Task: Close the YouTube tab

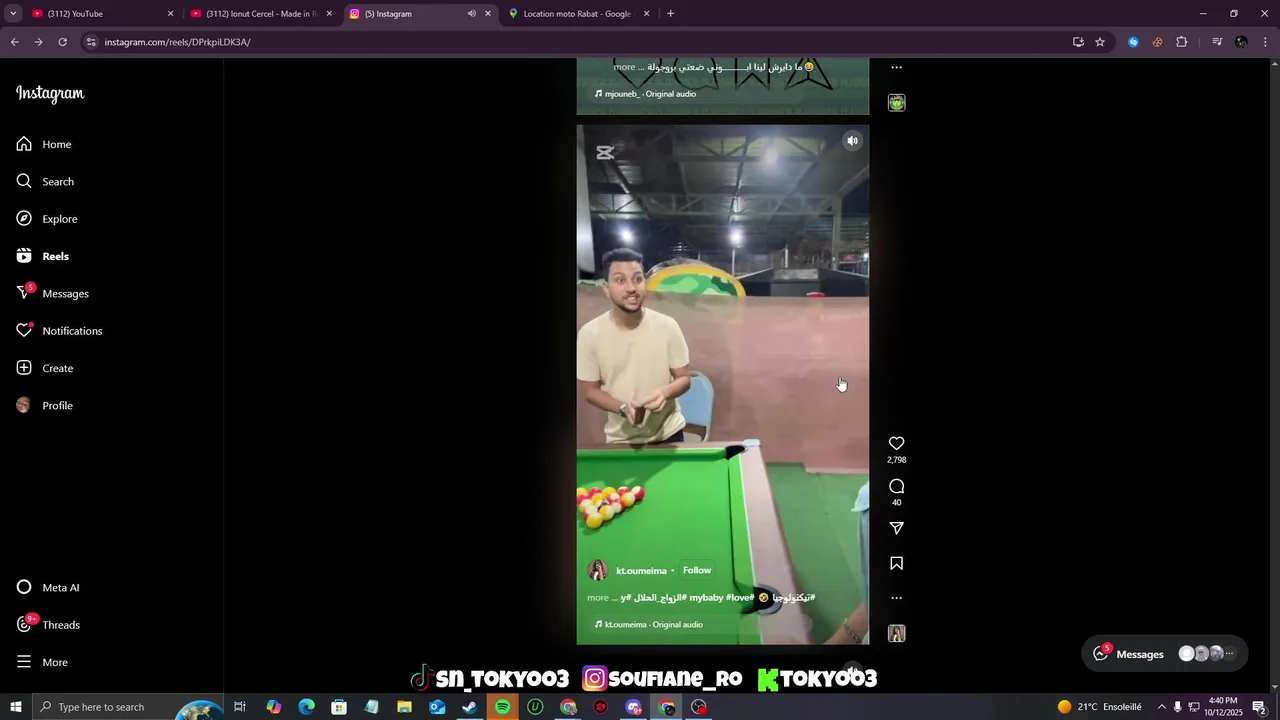Action: 170,14
